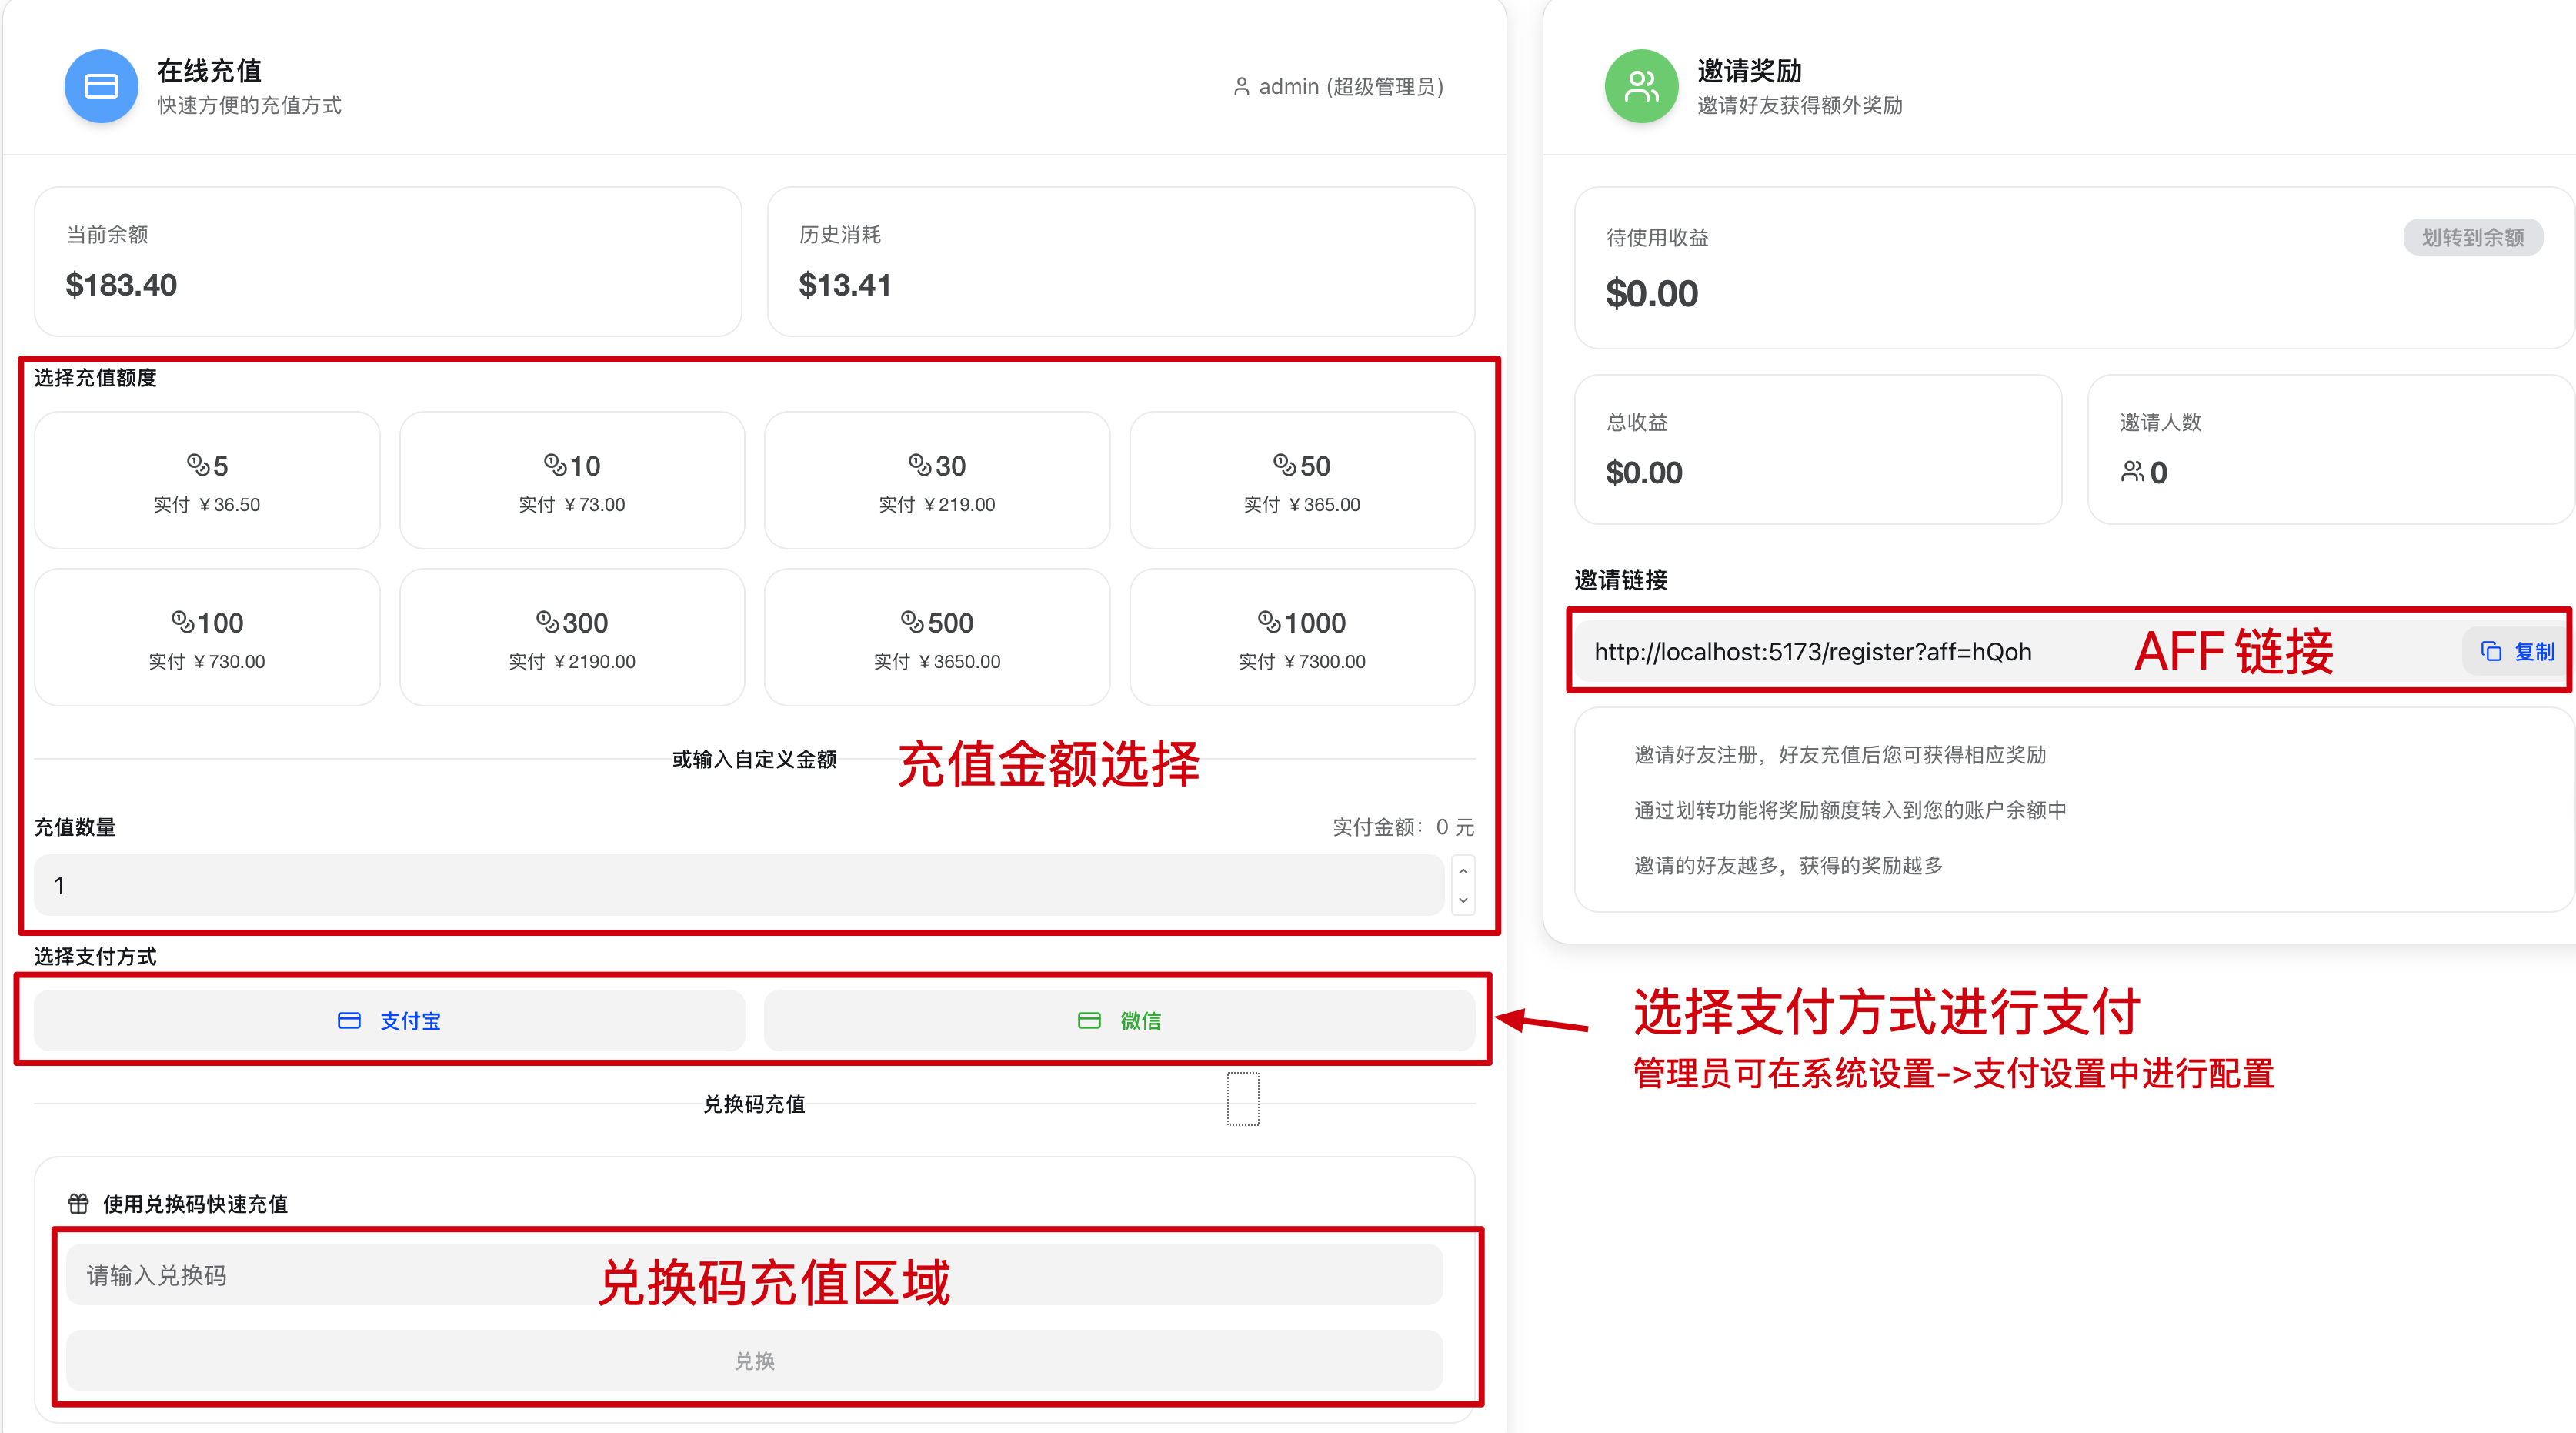This screenshot has height=1433, width=2576.
Task: Choose the 1000 recharge amount card
Action: pos(1301,638)
